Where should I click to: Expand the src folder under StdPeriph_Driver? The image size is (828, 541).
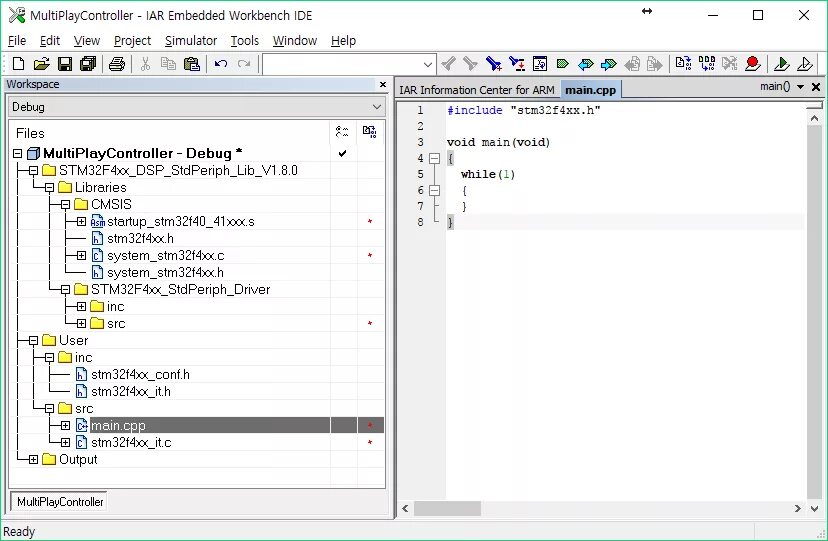[81, 324]
